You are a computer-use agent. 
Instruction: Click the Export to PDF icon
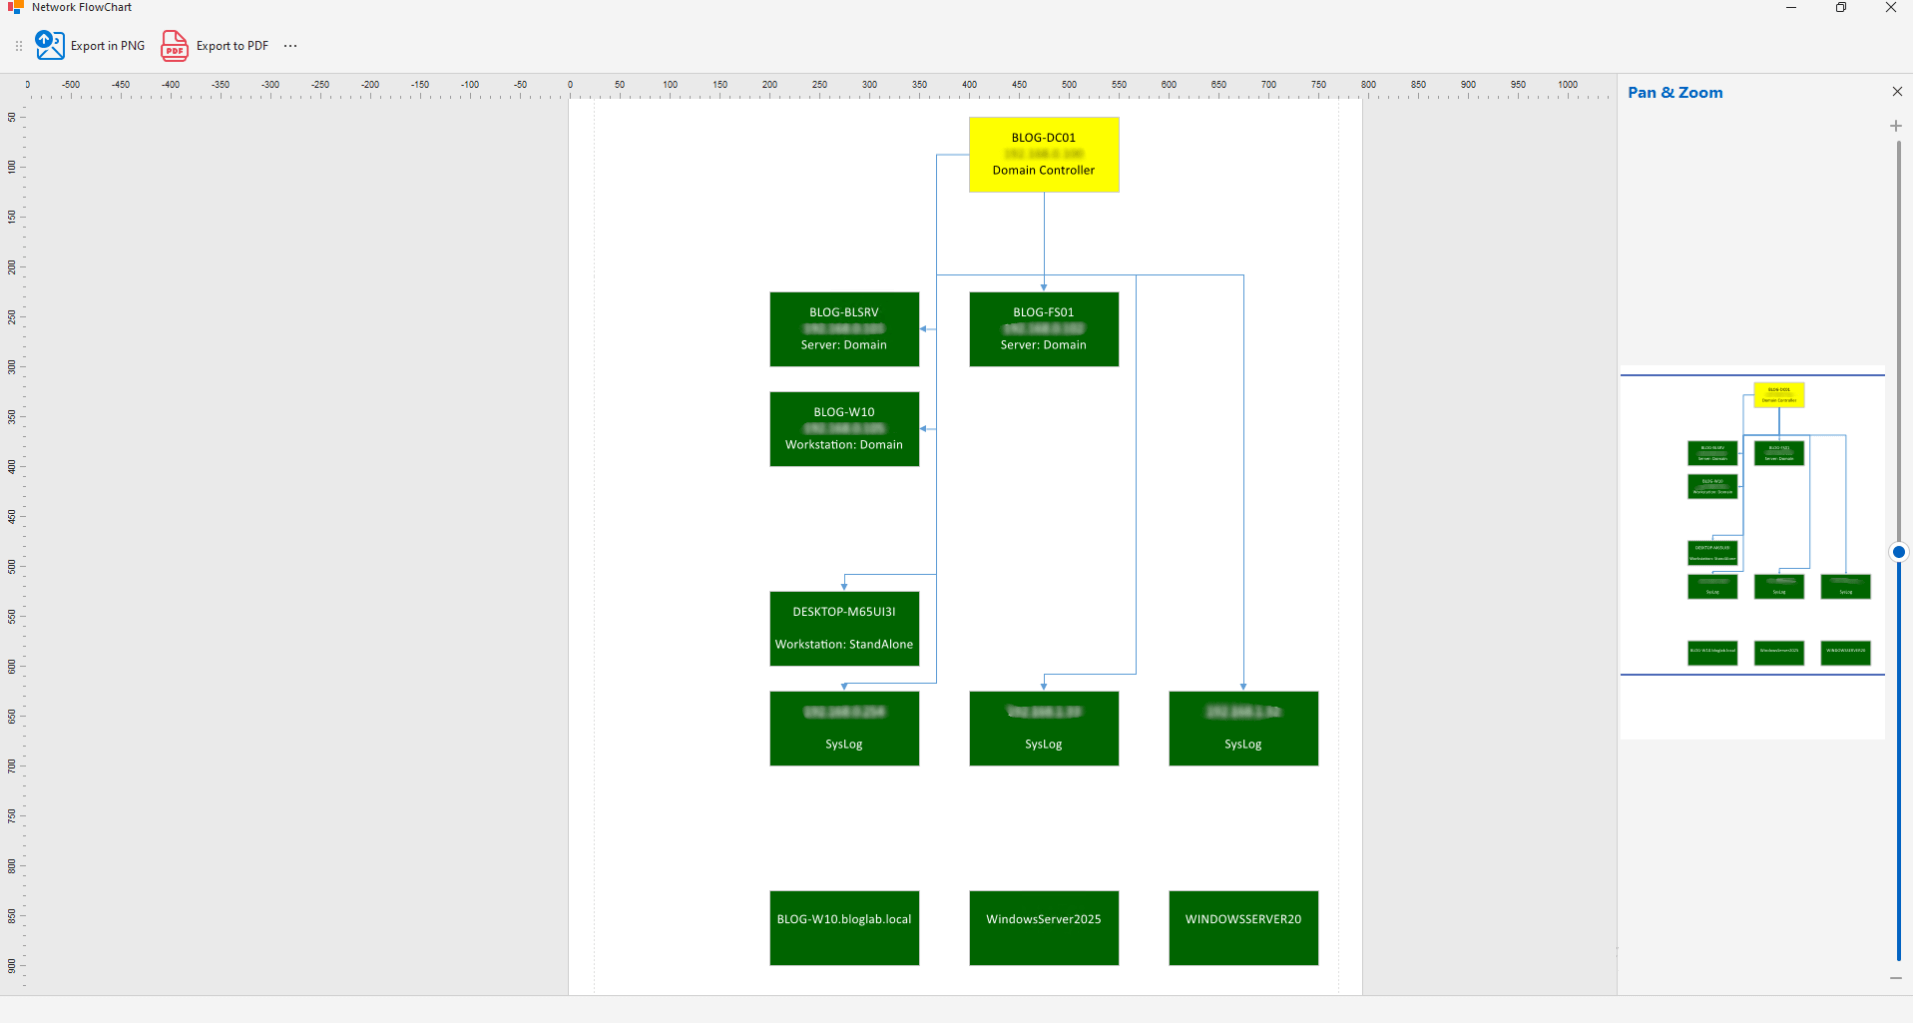(174, 45)
